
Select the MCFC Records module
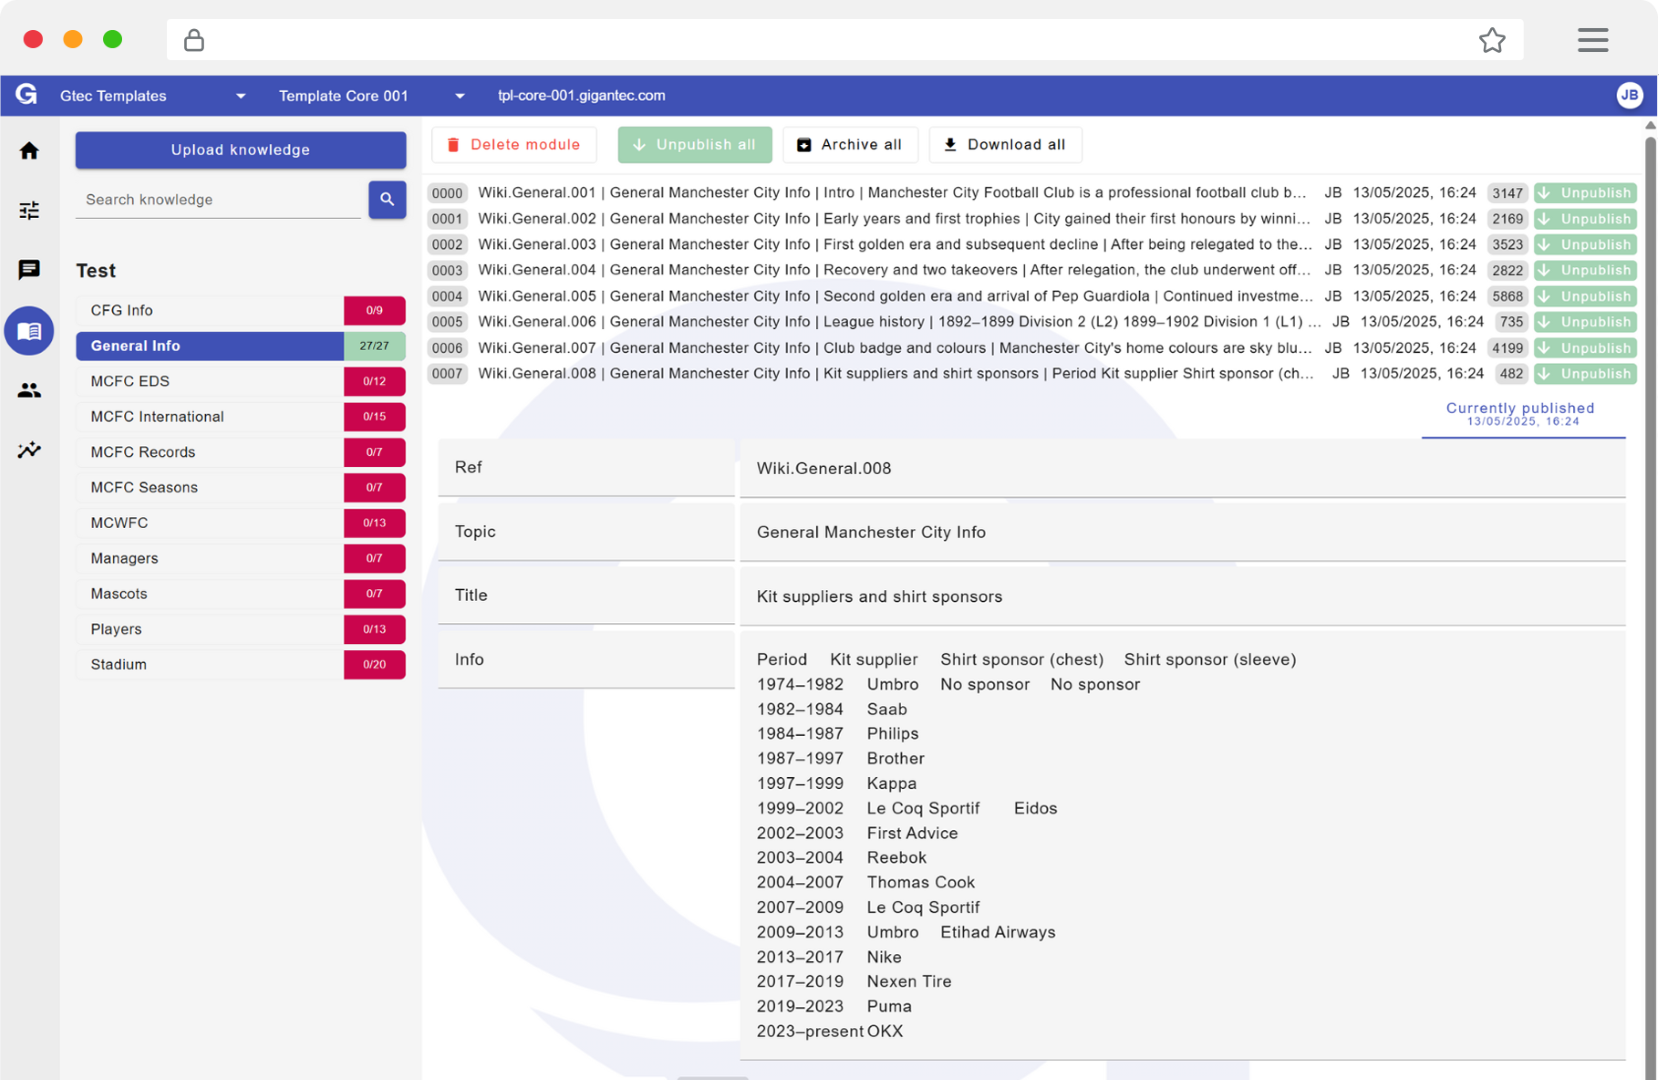click(x=240, y=452)
